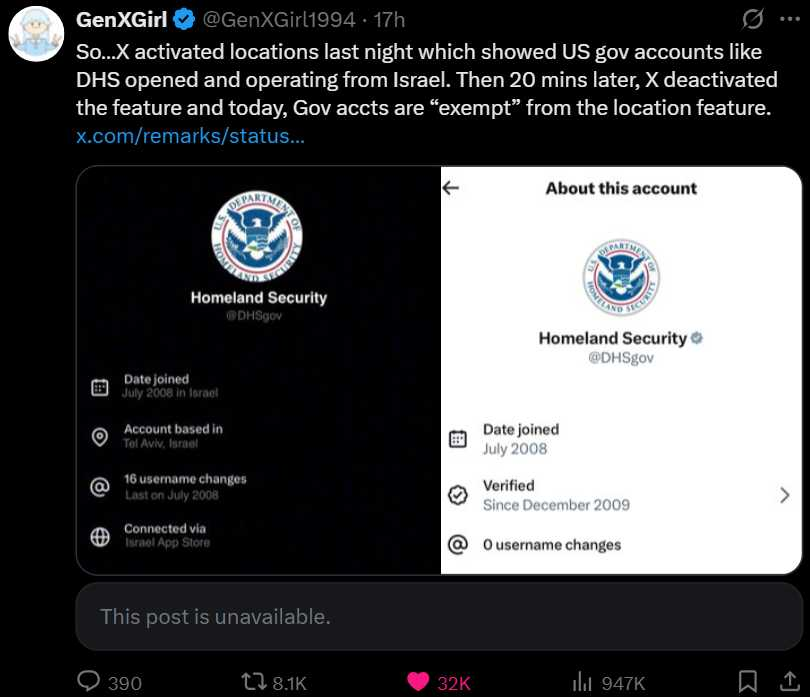Click the back arrow in About this account

[x=452, y=188]
